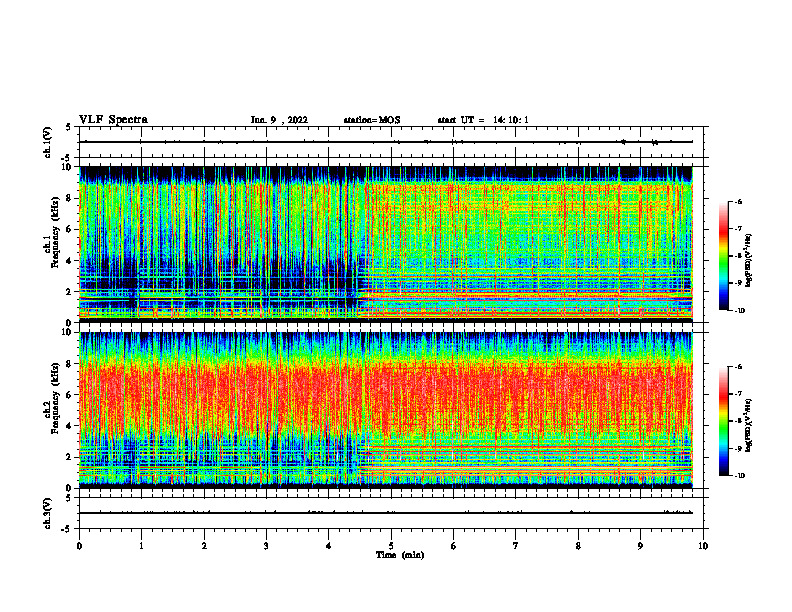Select the "Time (min)" x-axis label
The width and height of the screenshot is (792, 612).
(x=400, y=555)
